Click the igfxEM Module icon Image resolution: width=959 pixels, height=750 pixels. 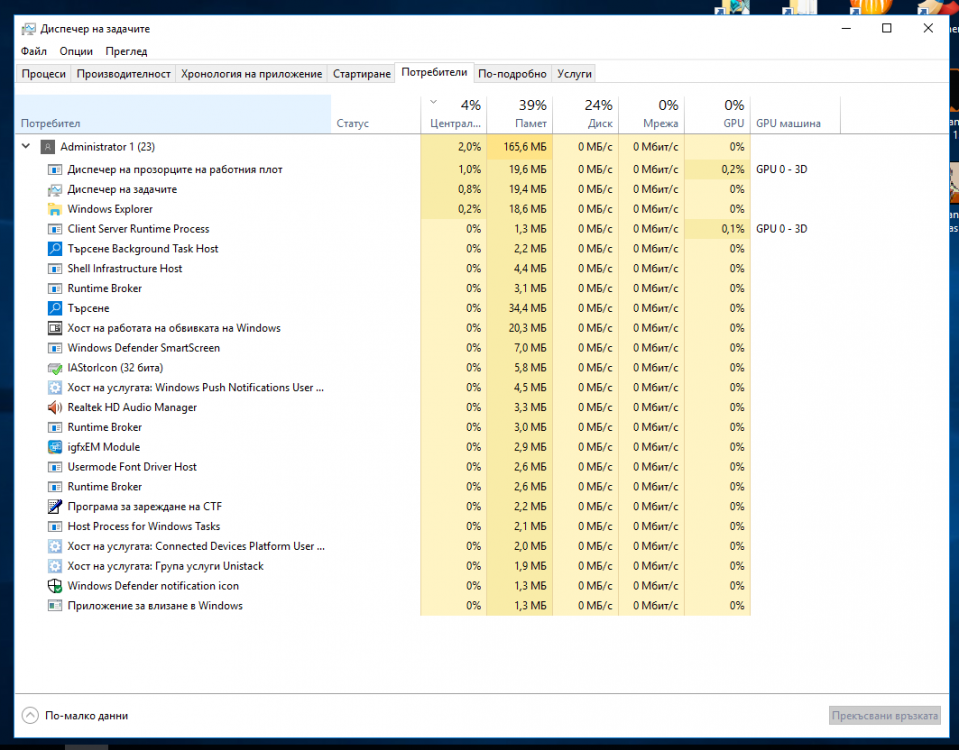tap(55, 447)
